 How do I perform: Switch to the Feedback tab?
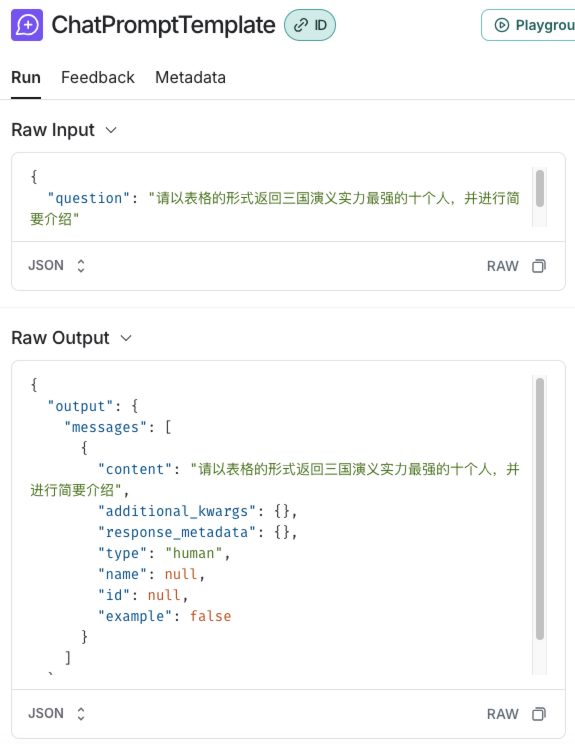(x=98, y=77)
